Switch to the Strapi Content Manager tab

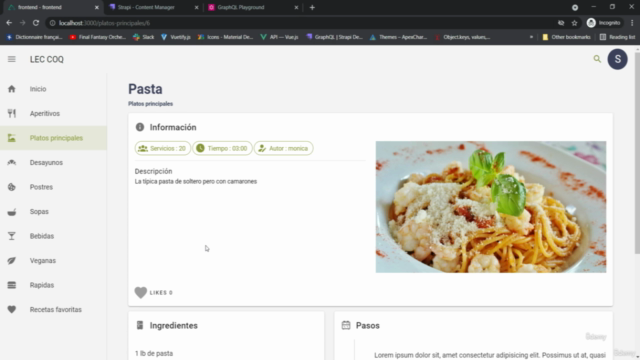click(152, 7)
